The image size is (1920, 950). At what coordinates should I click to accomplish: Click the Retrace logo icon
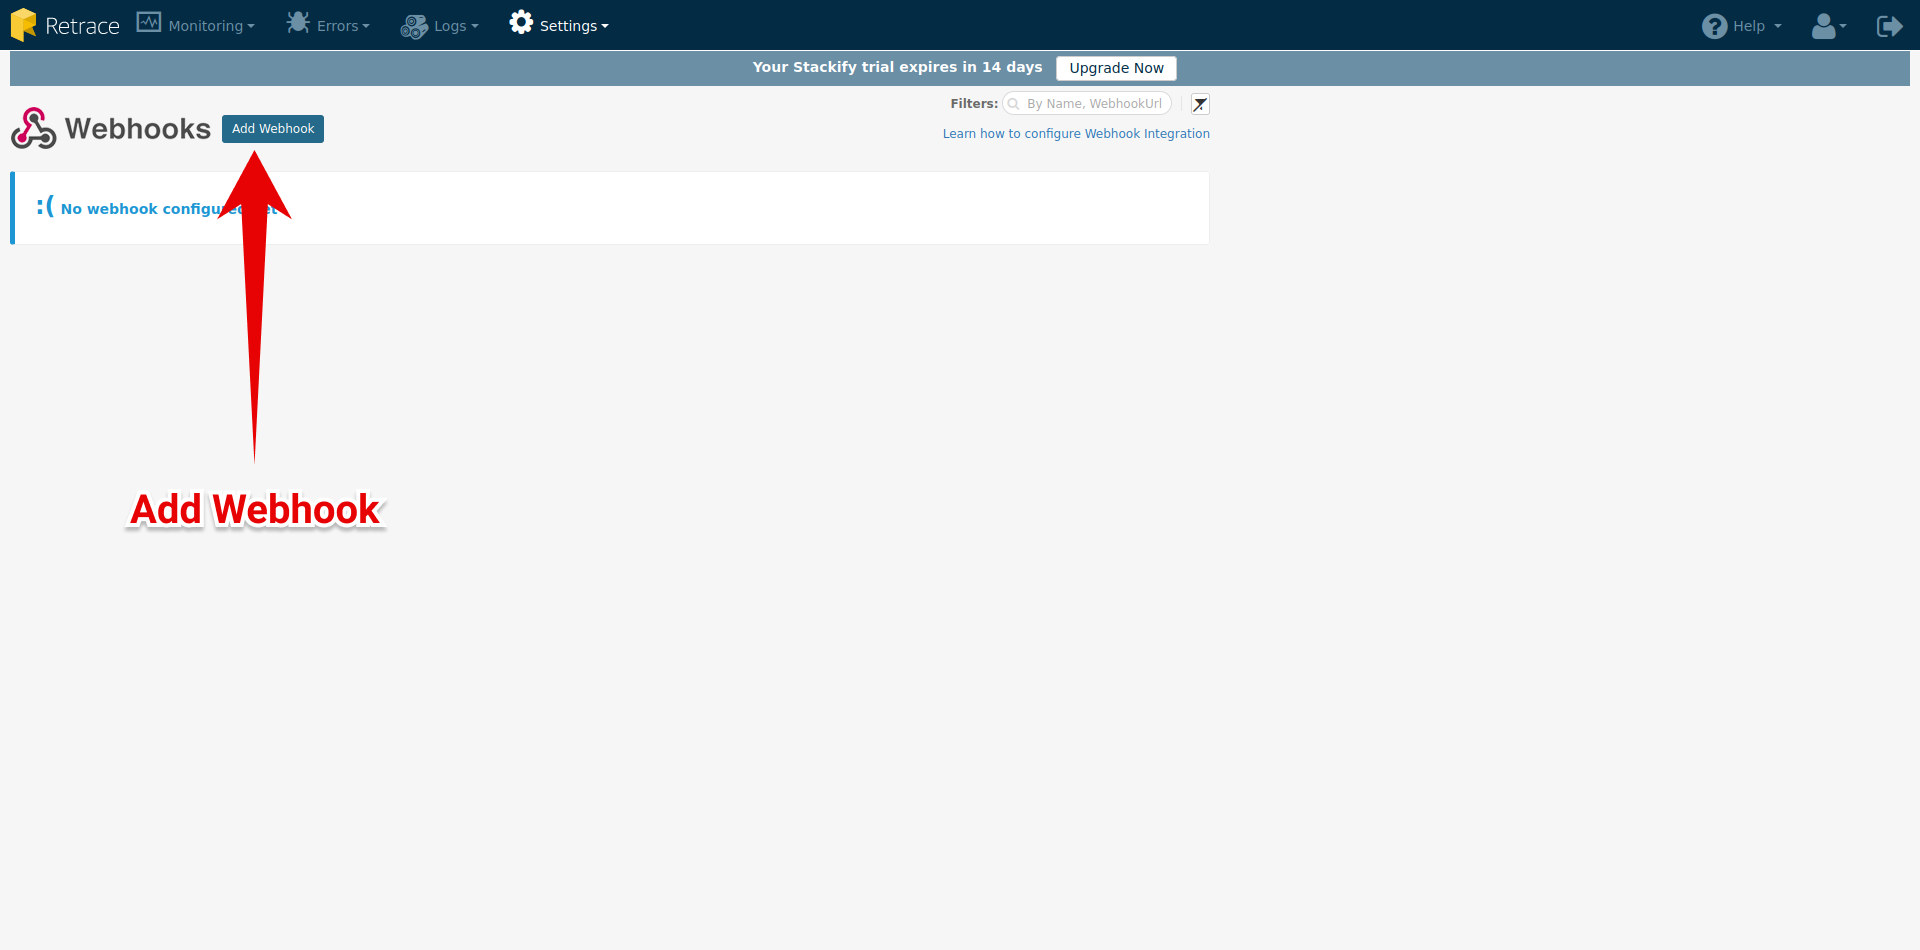click(x=23, y=25)
